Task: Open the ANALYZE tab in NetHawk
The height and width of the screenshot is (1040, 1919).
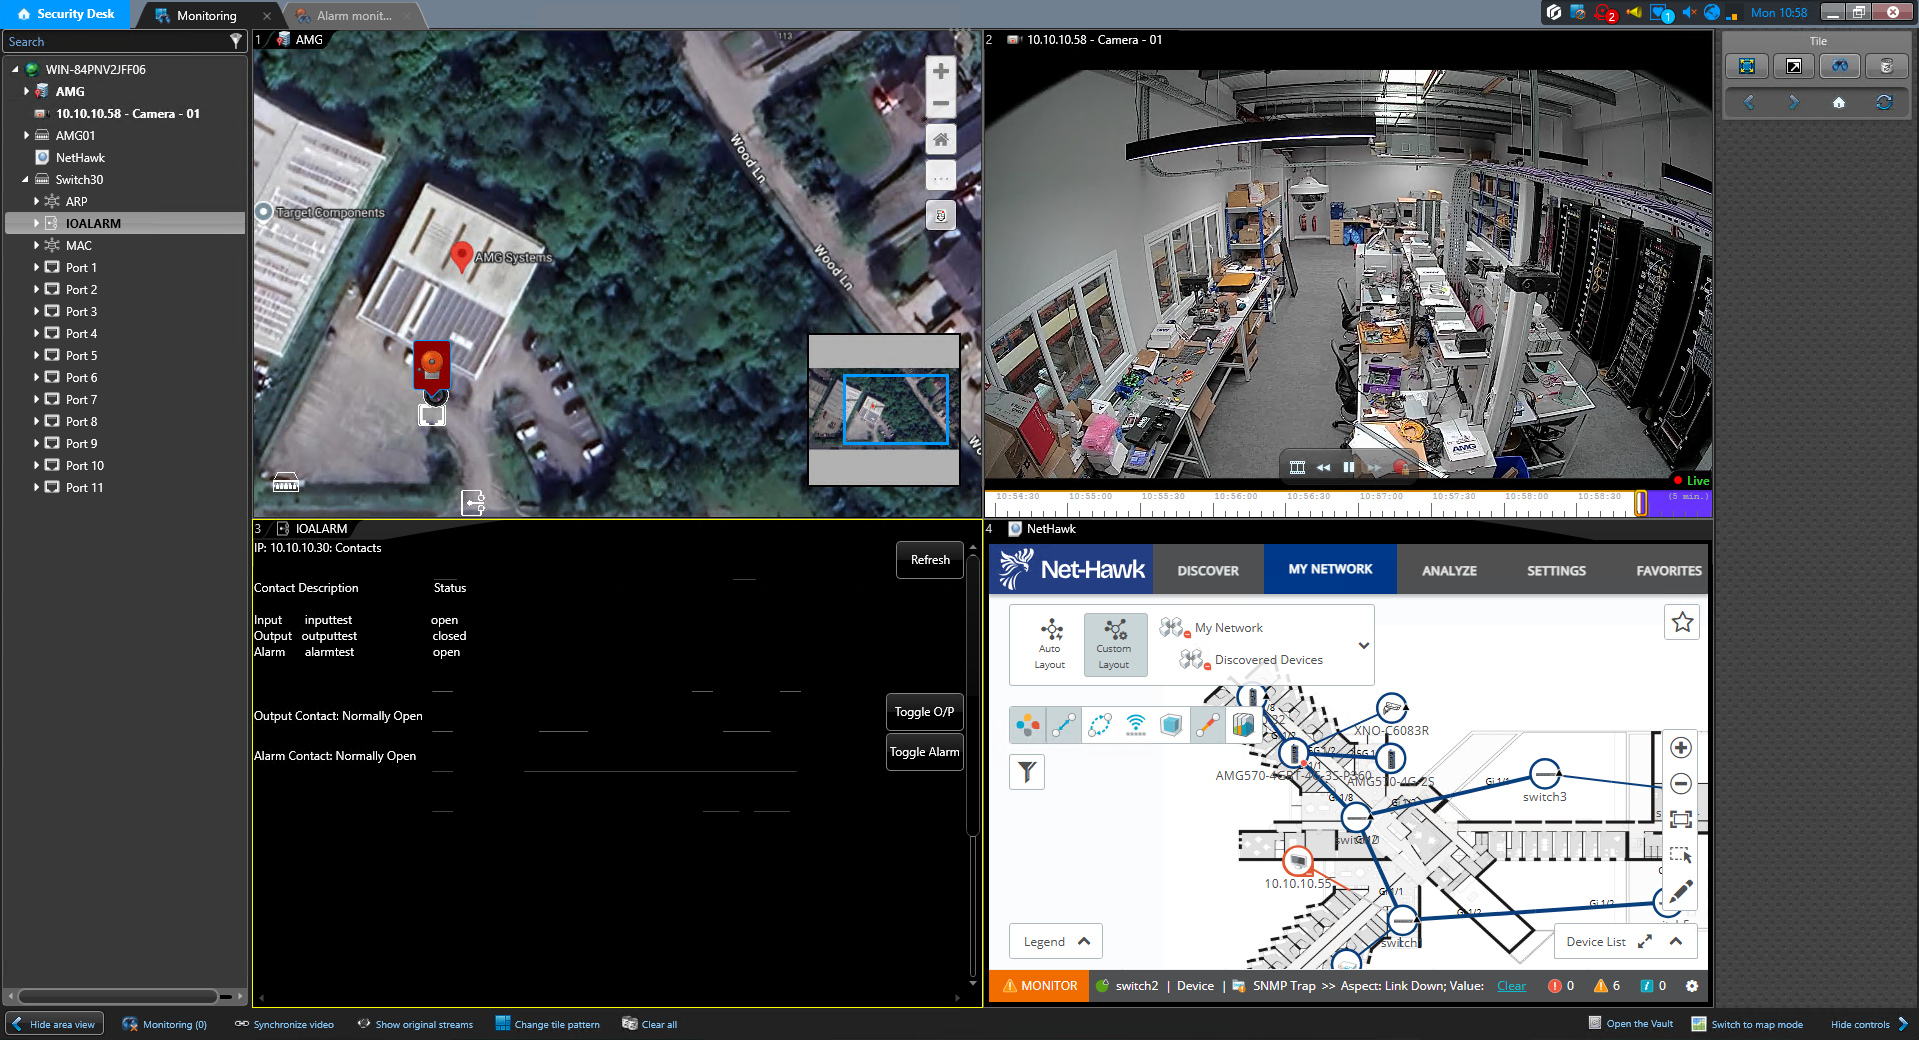Action: click(x=1449, y=570)
